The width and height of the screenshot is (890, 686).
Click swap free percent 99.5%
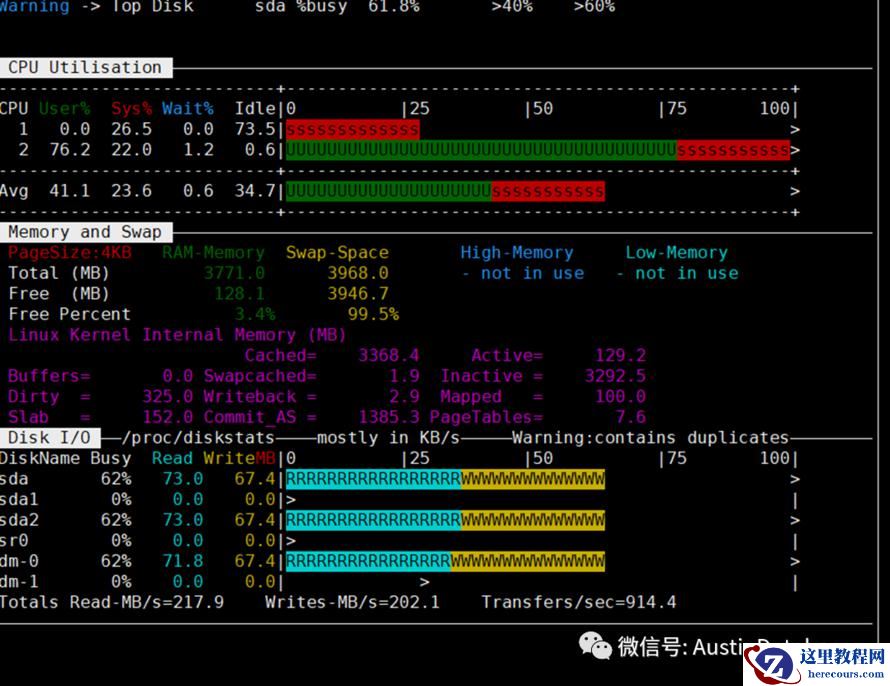click(x=373, y=314)
